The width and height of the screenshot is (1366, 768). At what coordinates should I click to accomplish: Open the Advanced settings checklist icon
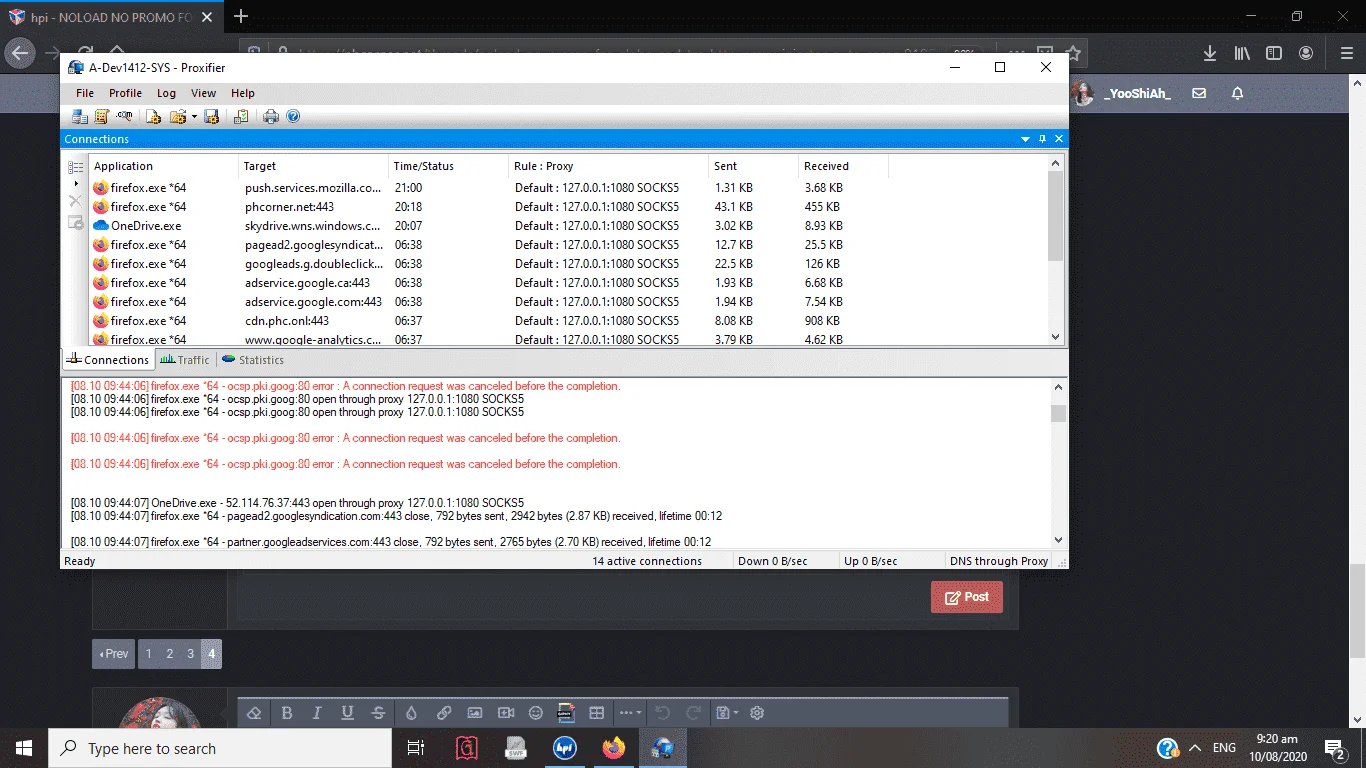(241, 117)
